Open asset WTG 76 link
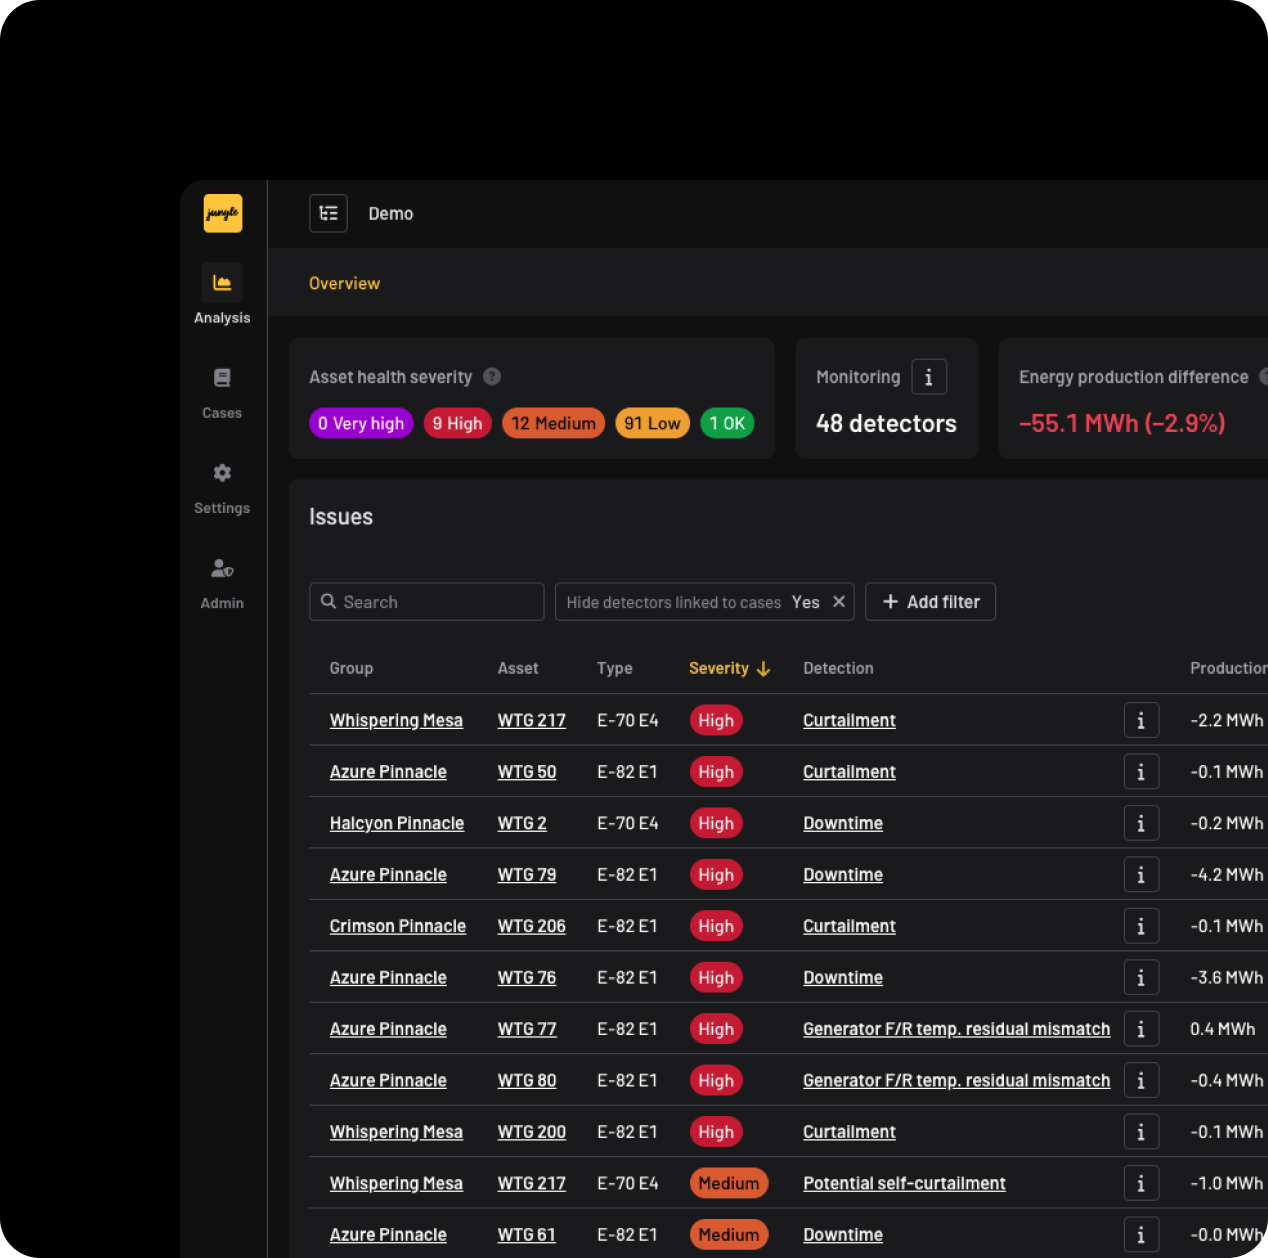Viewport: 1268px width, 1258px height. click(x=527, y=978)
